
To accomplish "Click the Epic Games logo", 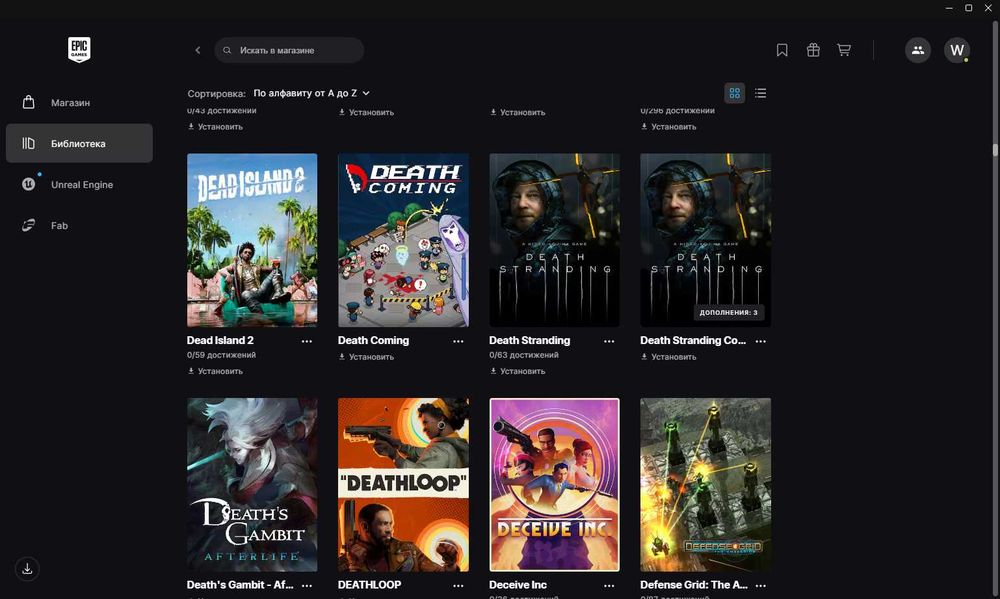I will click(x=79, y=49).
